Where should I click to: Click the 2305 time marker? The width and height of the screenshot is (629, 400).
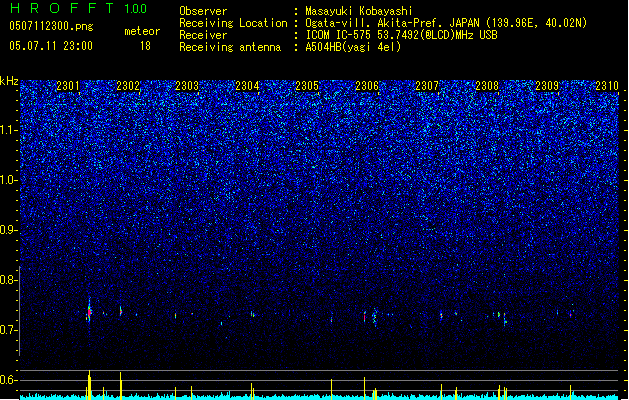[x=307, y=86]
